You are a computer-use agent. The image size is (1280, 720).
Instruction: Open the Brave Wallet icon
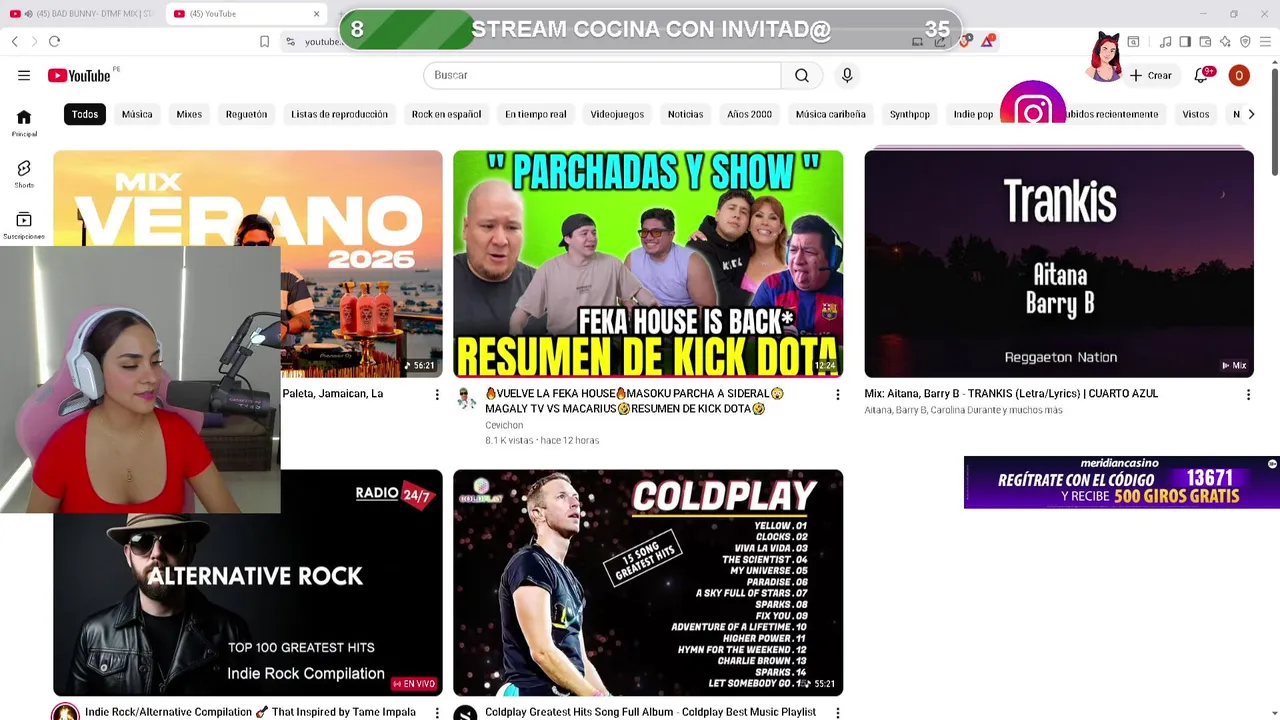click(1205, 41)
